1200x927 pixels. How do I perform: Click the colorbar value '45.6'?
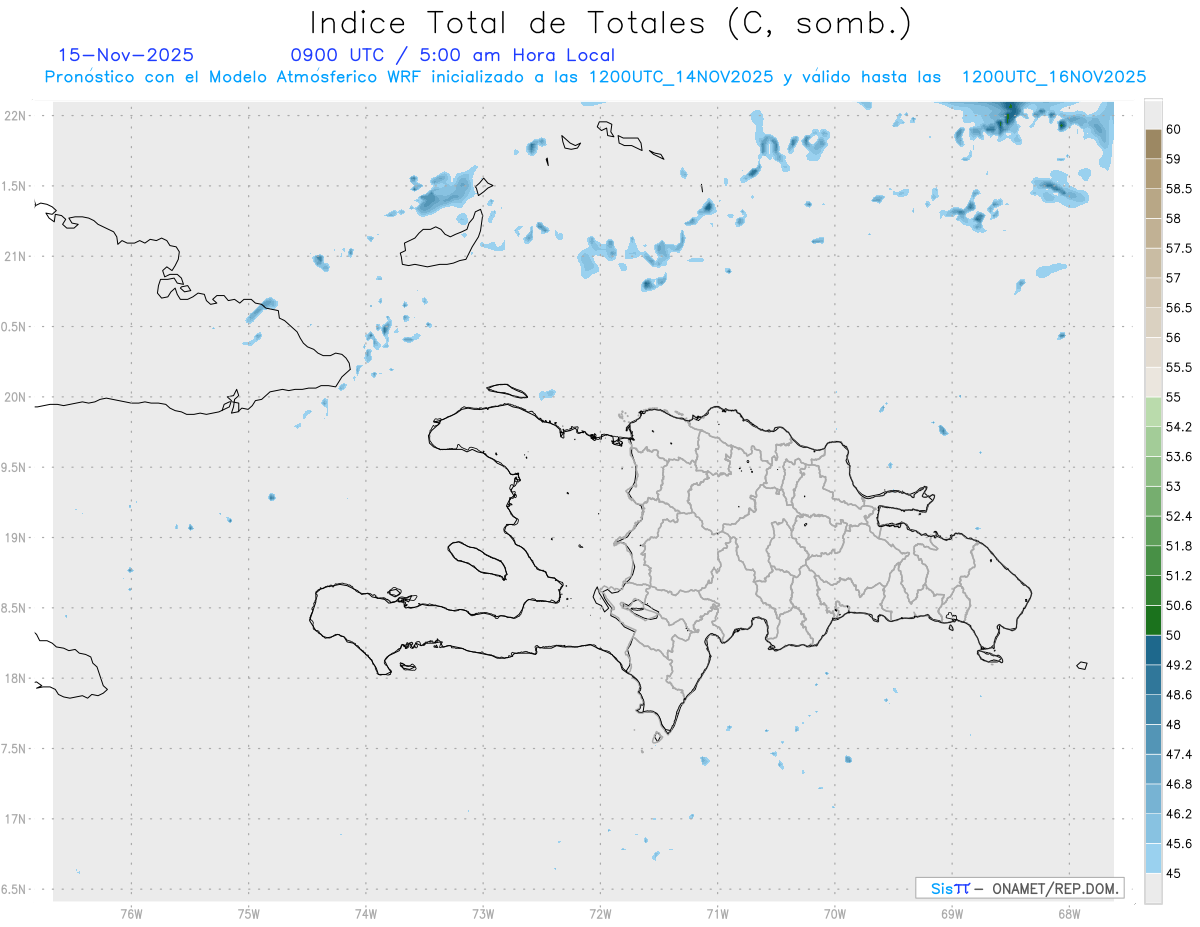tap(1178, 844)
